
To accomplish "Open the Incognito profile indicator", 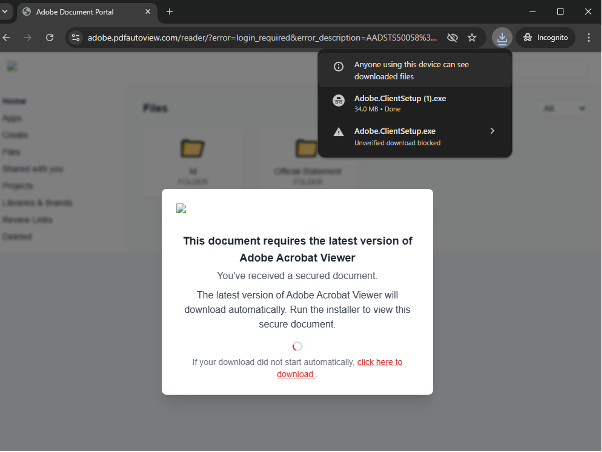I will click(x=546, y=38).
